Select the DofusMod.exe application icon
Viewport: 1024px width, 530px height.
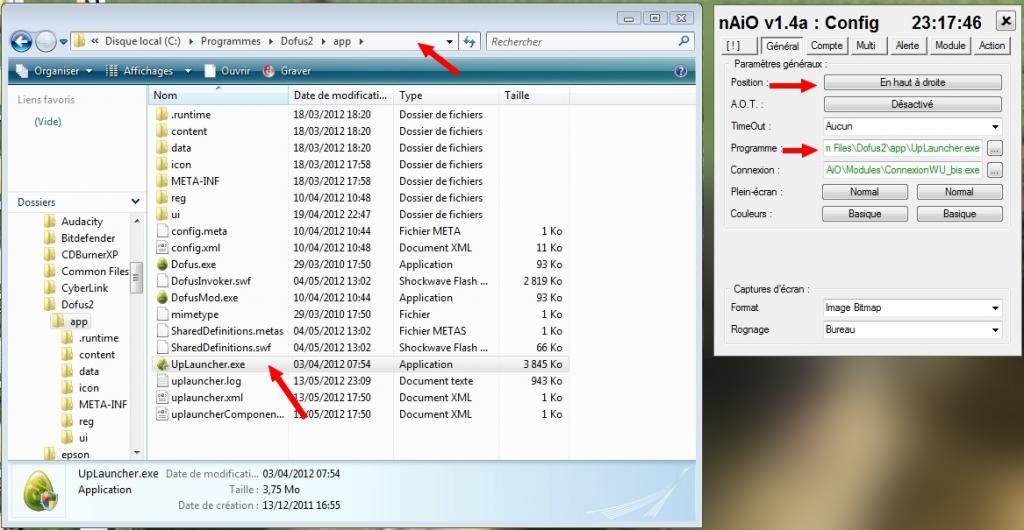pyautogui.click(x=163, y=298)
